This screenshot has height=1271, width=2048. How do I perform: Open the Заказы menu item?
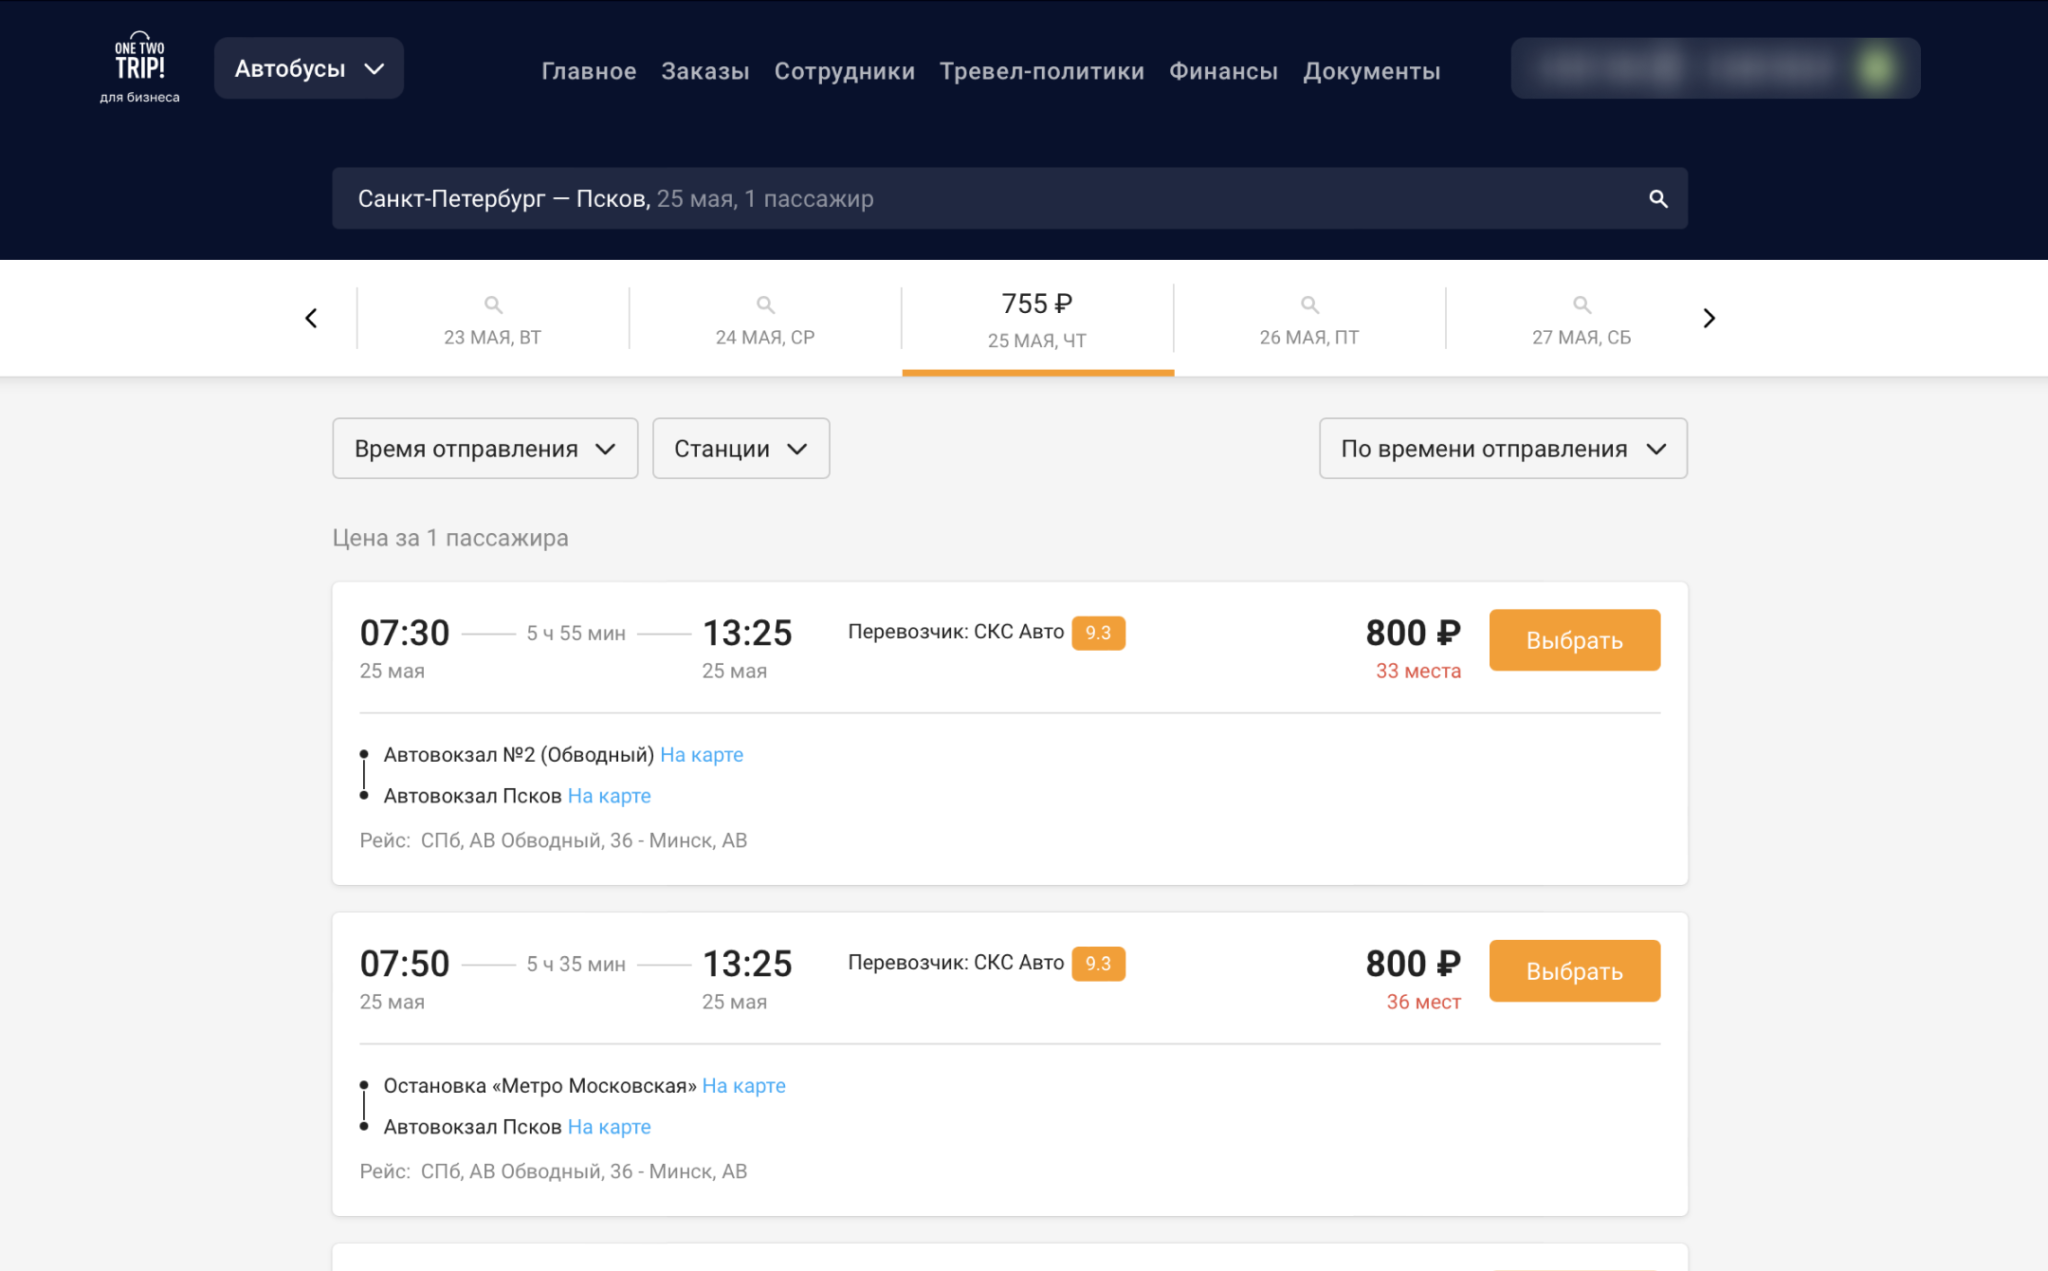pos(704,71)
